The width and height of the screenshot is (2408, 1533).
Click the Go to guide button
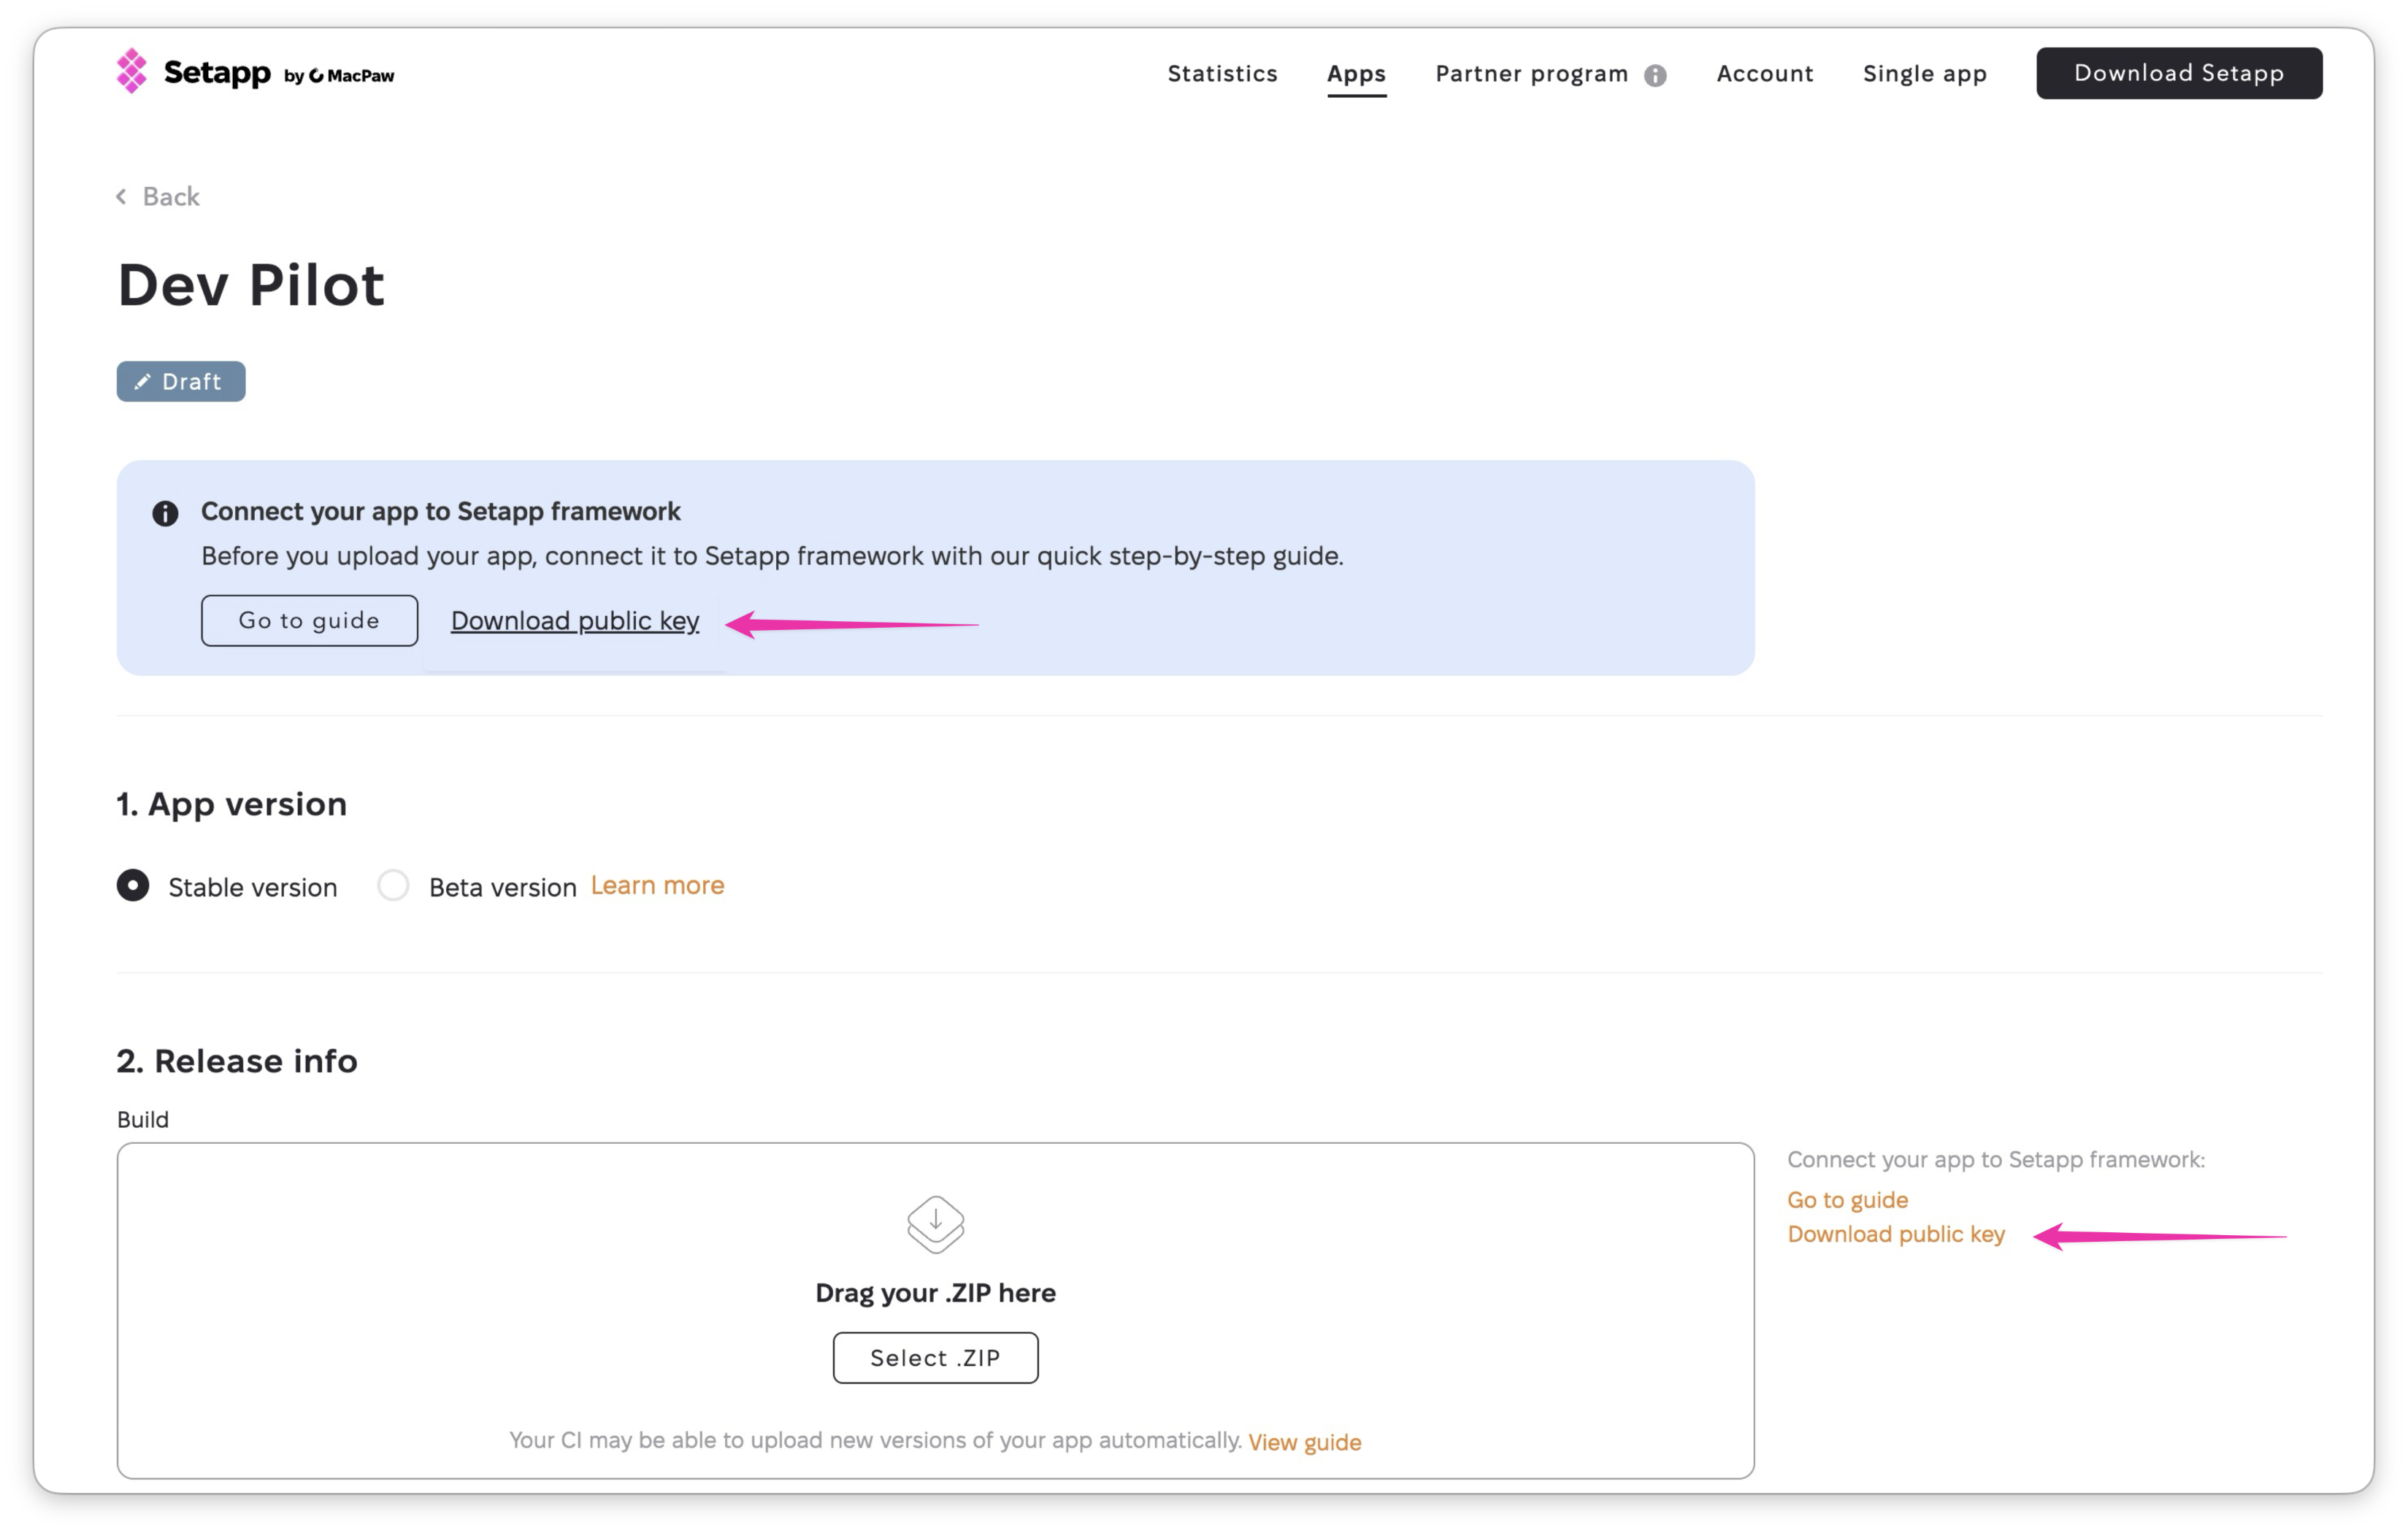point(309,620)
